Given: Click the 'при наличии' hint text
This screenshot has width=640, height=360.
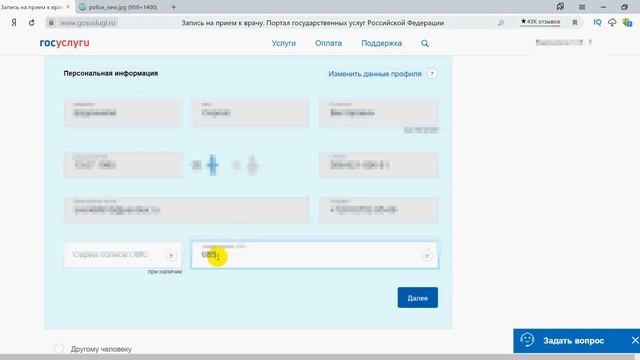Looking at the screenshot, I should point(165,271).
